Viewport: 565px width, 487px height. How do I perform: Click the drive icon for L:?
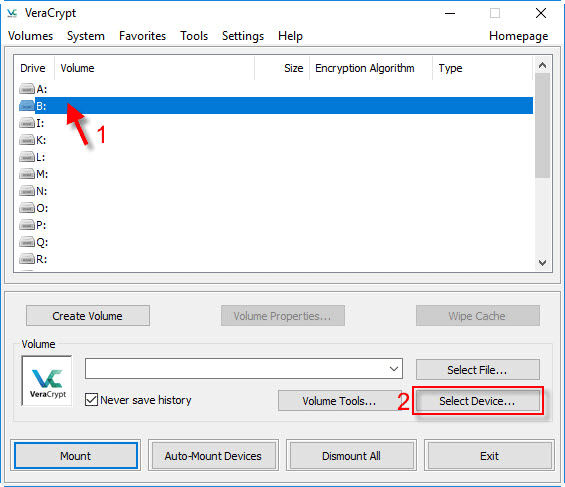(27, 157)
